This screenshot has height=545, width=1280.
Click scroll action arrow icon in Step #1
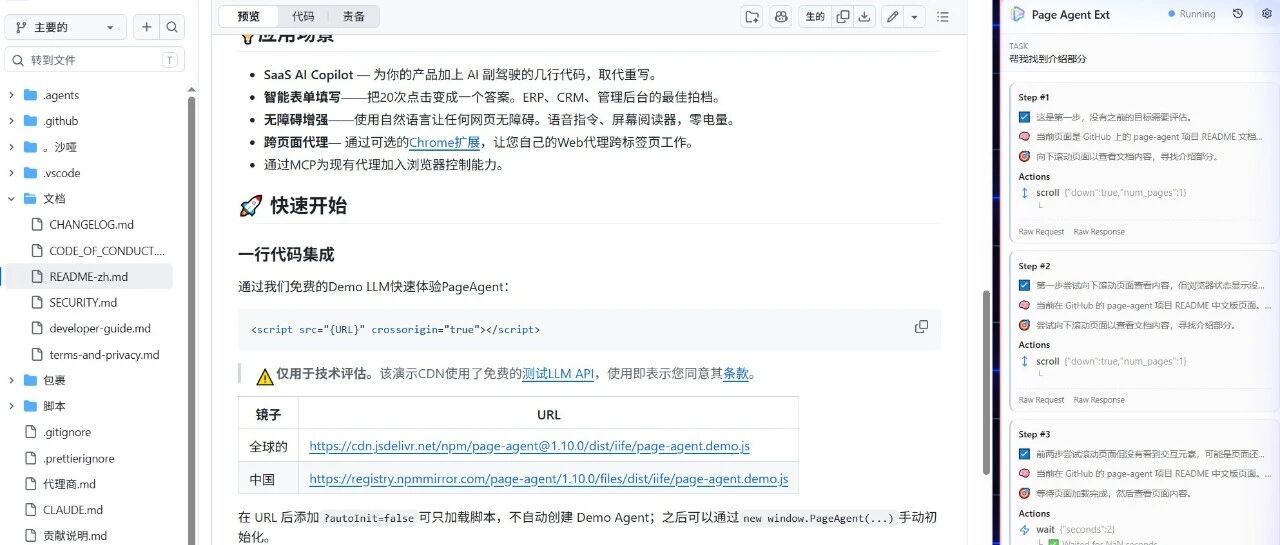tap(1024, 193)
